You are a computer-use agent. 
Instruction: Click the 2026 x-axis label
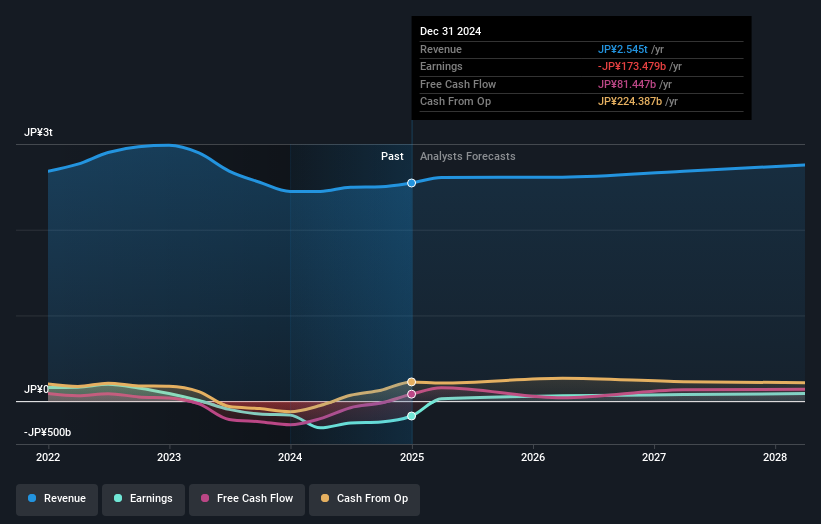(x=533, y=457)
